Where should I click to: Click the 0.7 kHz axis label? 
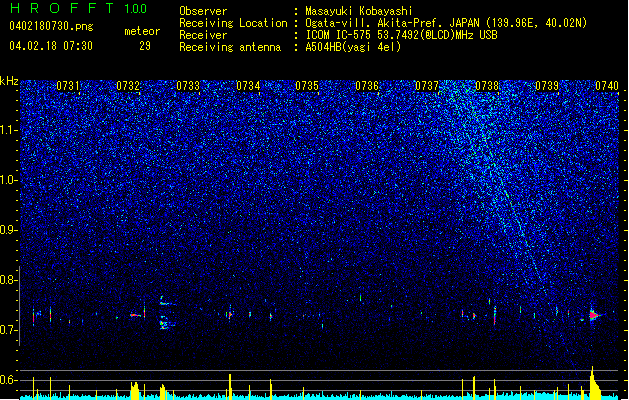(x=9, y=330)
